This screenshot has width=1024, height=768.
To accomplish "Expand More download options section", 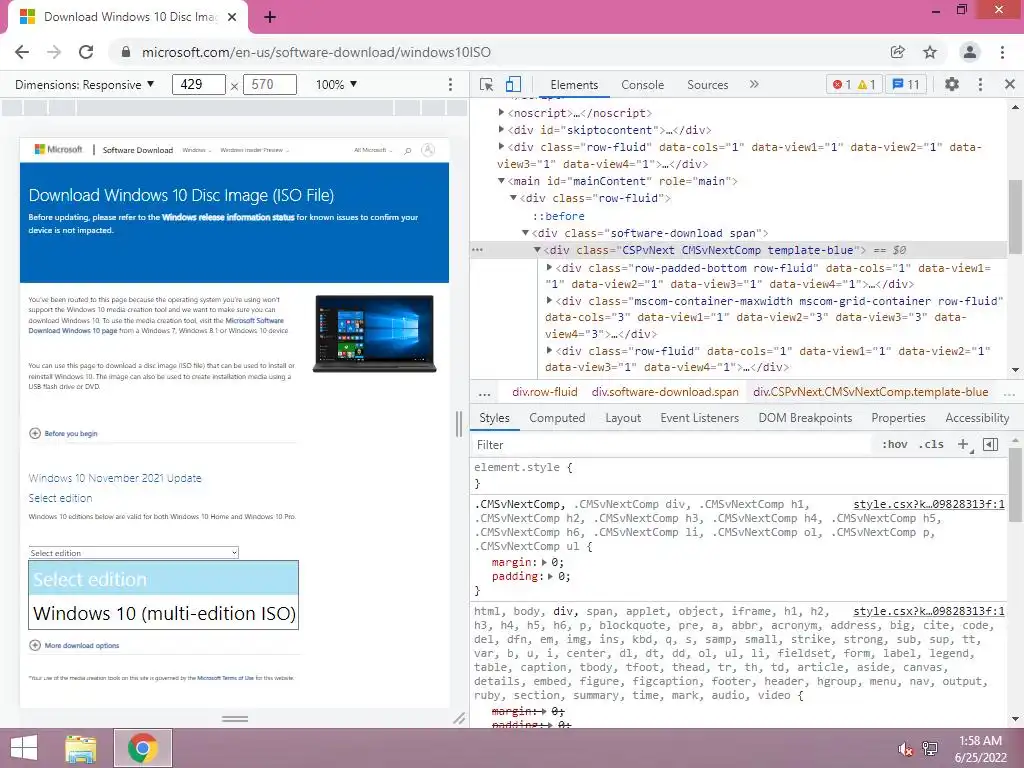I will pos(74,645).
